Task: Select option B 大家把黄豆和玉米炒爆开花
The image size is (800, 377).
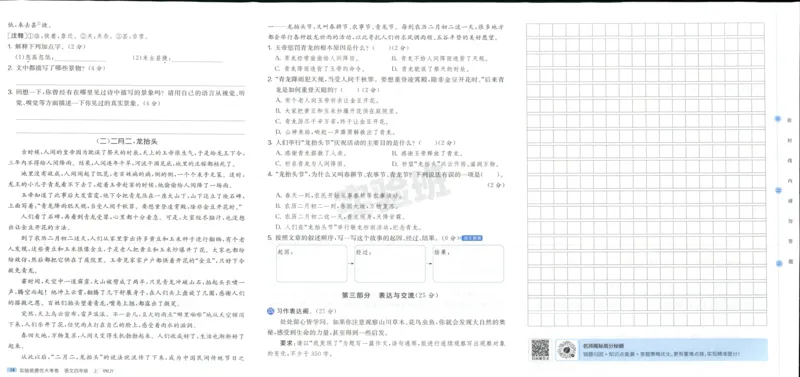Action: (336, 110)
